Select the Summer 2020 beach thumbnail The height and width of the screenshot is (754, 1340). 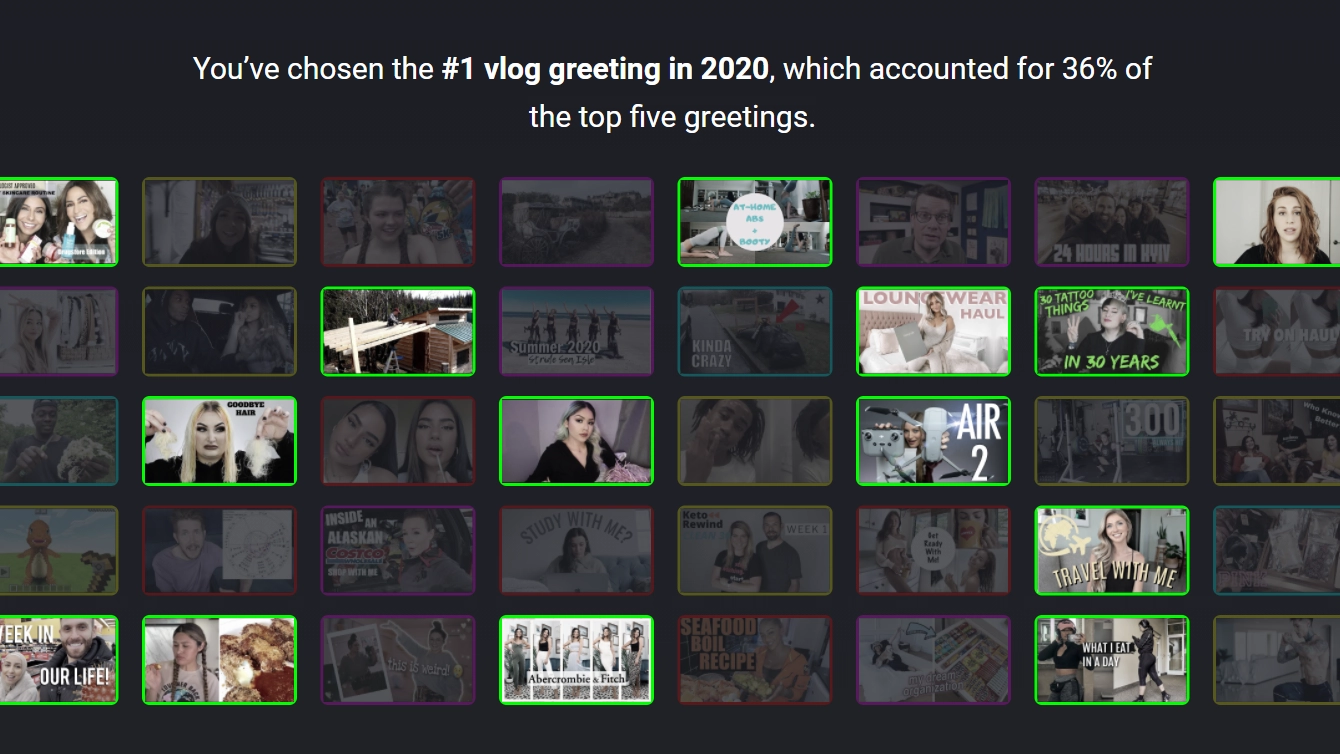[576, 332]
